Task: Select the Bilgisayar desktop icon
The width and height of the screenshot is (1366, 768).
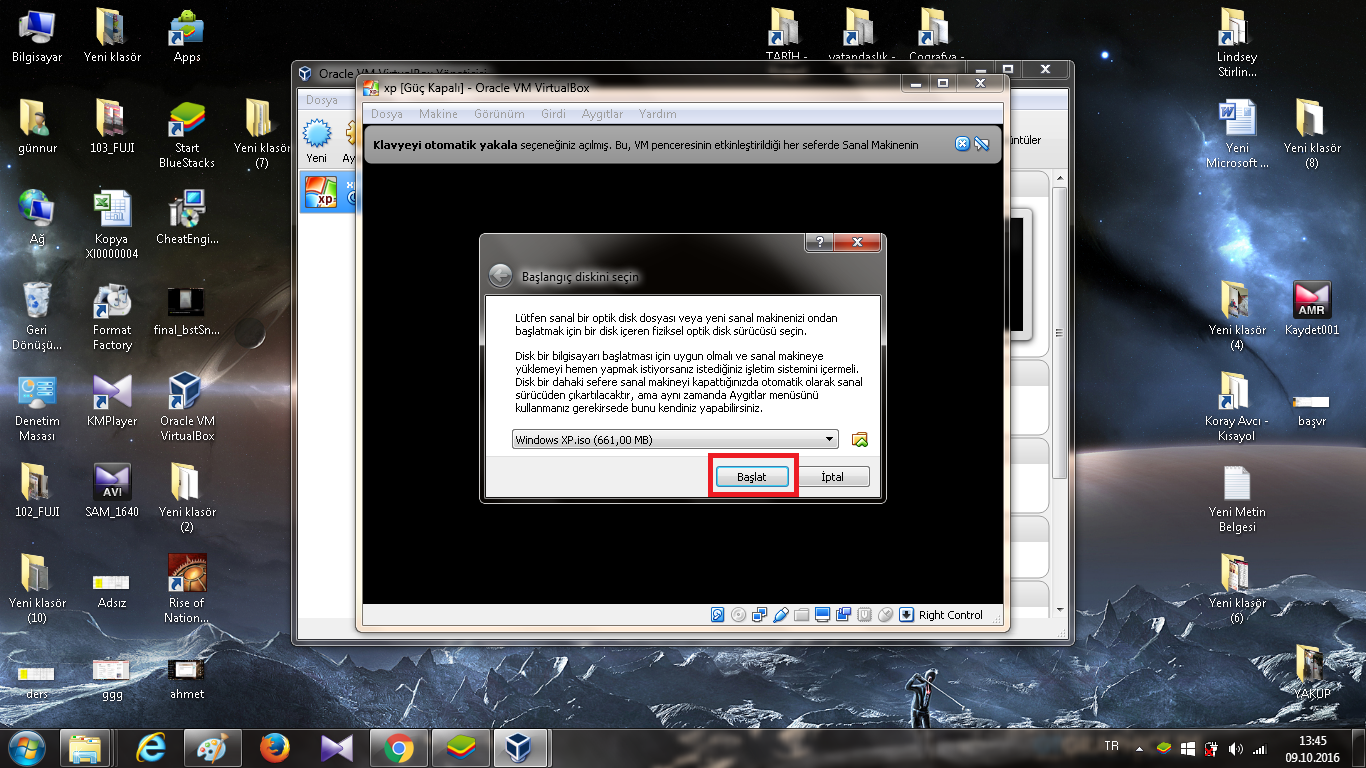Action: click(x=37, y=36)
